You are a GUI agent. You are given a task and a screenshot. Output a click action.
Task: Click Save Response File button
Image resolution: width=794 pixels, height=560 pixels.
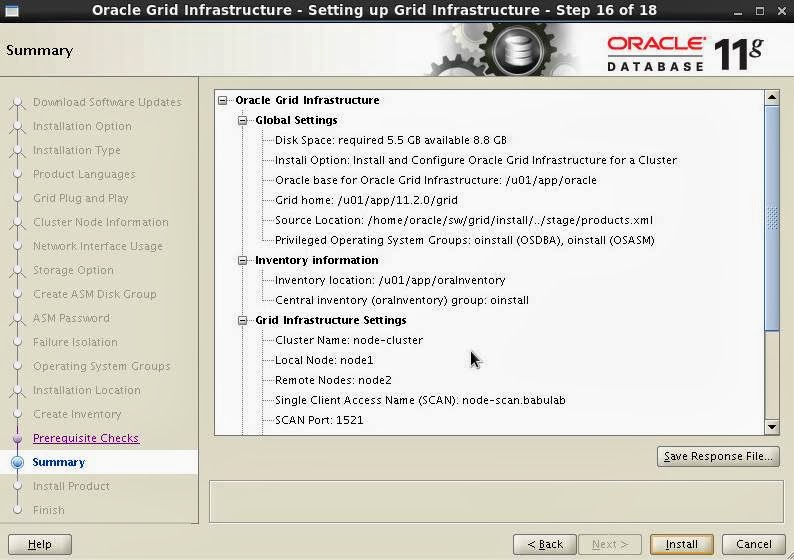coord(718,456)
